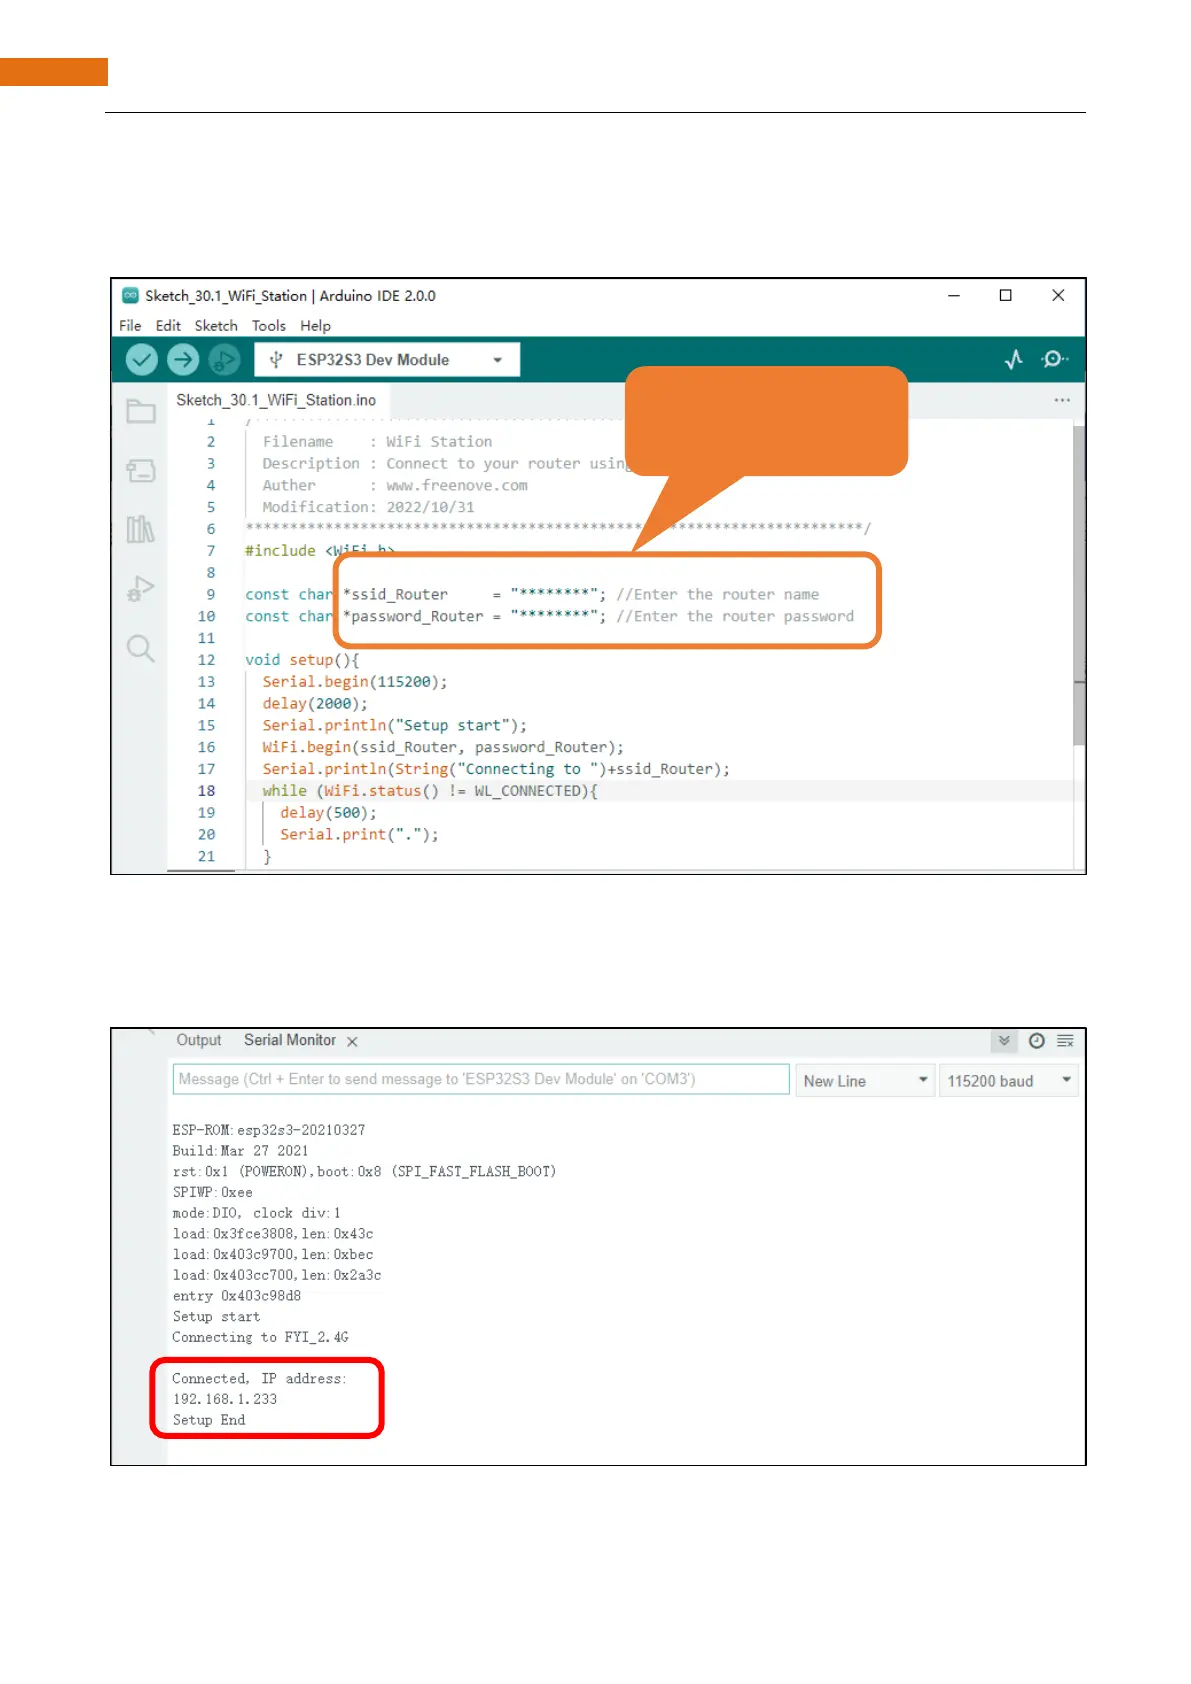Click the 'ESP-ROM:esp32s3-20210327' output line
This screenshot has width=1191, height=1684.
(269, 1130)
